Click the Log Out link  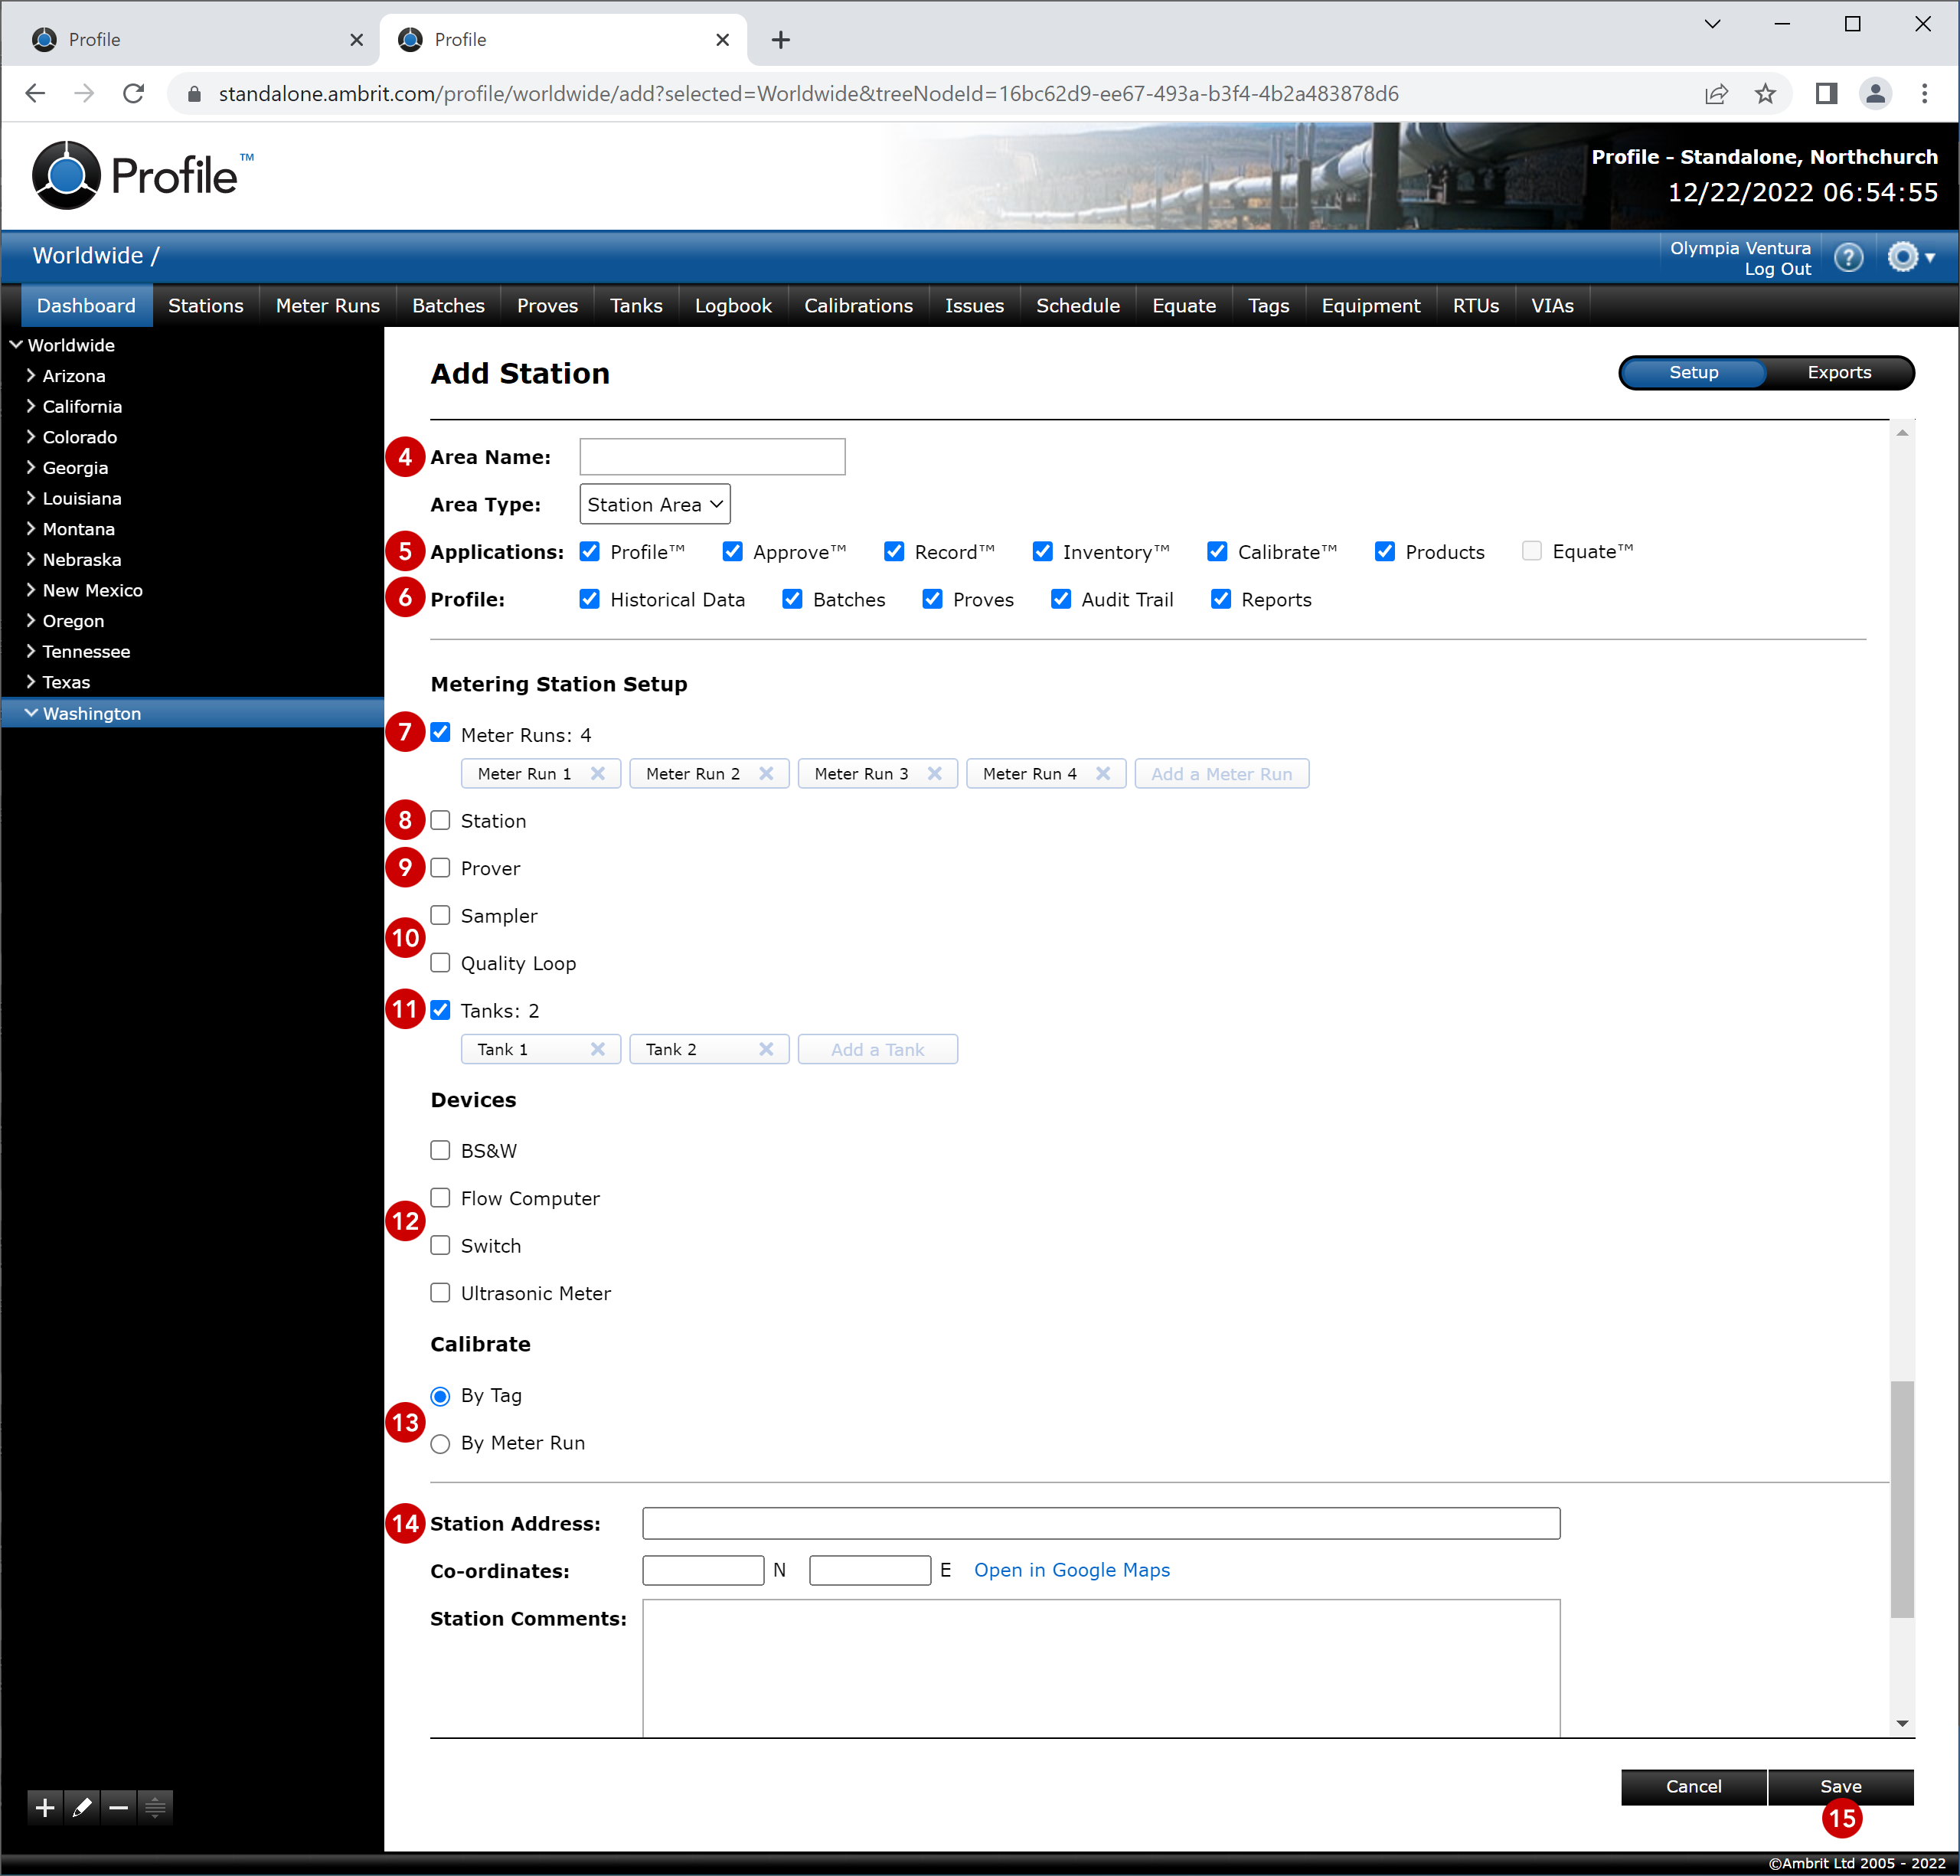pos(1777,269)
